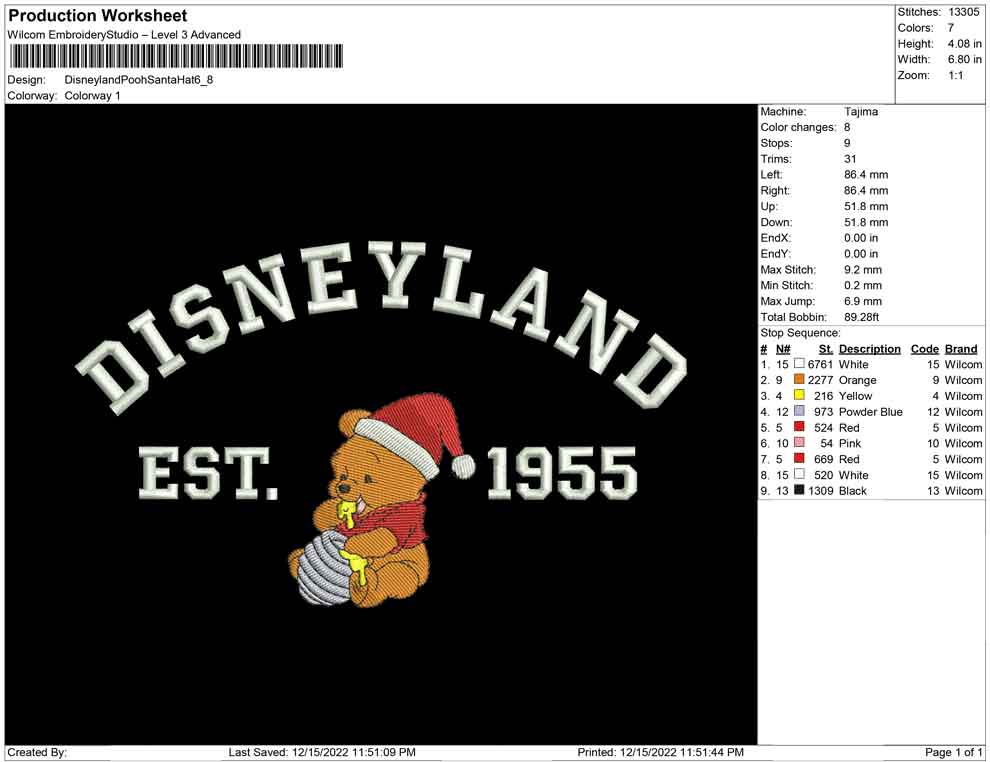Click the Total Bobbin value '89.28ft'
The image size is (990, 762).
pyautogui.click(x=861, y=317)
